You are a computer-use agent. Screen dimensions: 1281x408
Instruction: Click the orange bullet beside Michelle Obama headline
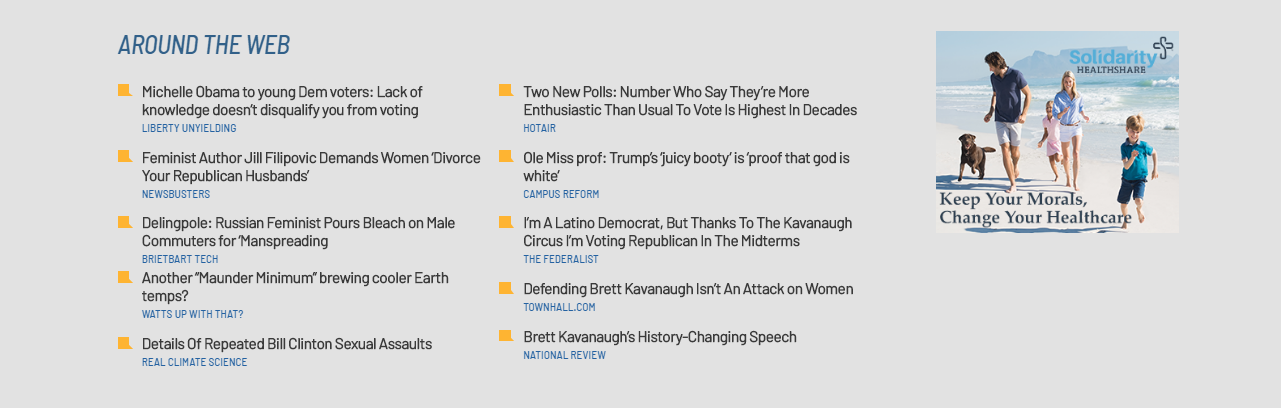(x=125, y=91)
